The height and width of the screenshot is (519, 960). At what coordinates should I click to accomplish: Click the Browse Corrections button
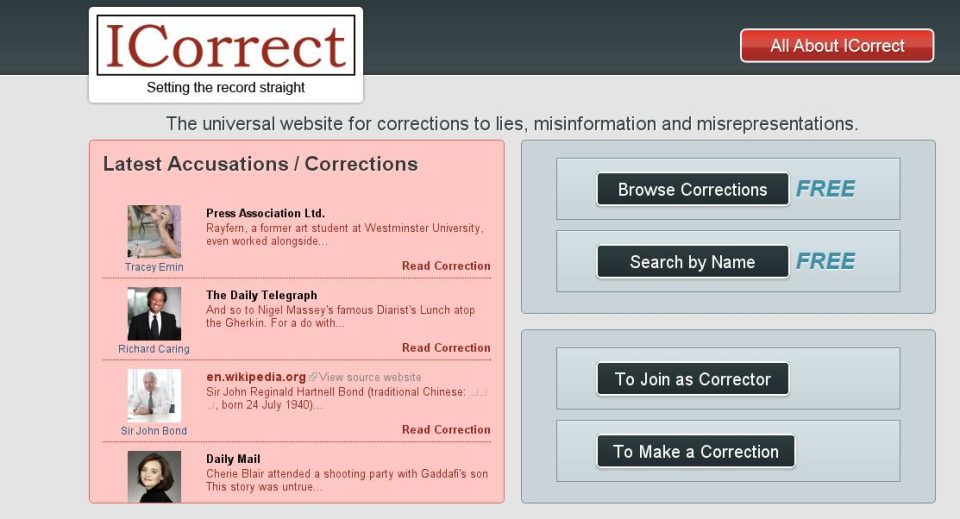[x=692, y=190]
